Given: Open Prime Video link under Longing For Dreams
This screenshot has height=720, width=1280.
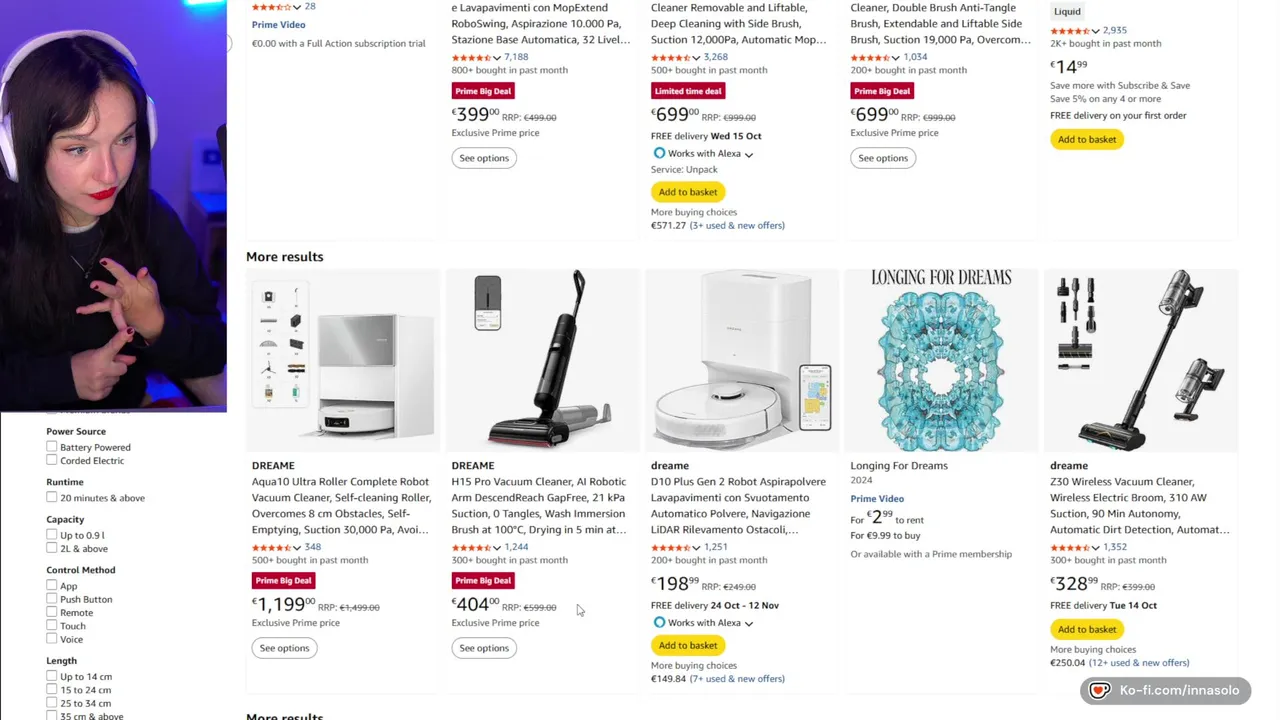Looking at the screenshot, I should [x=877, y=499].
